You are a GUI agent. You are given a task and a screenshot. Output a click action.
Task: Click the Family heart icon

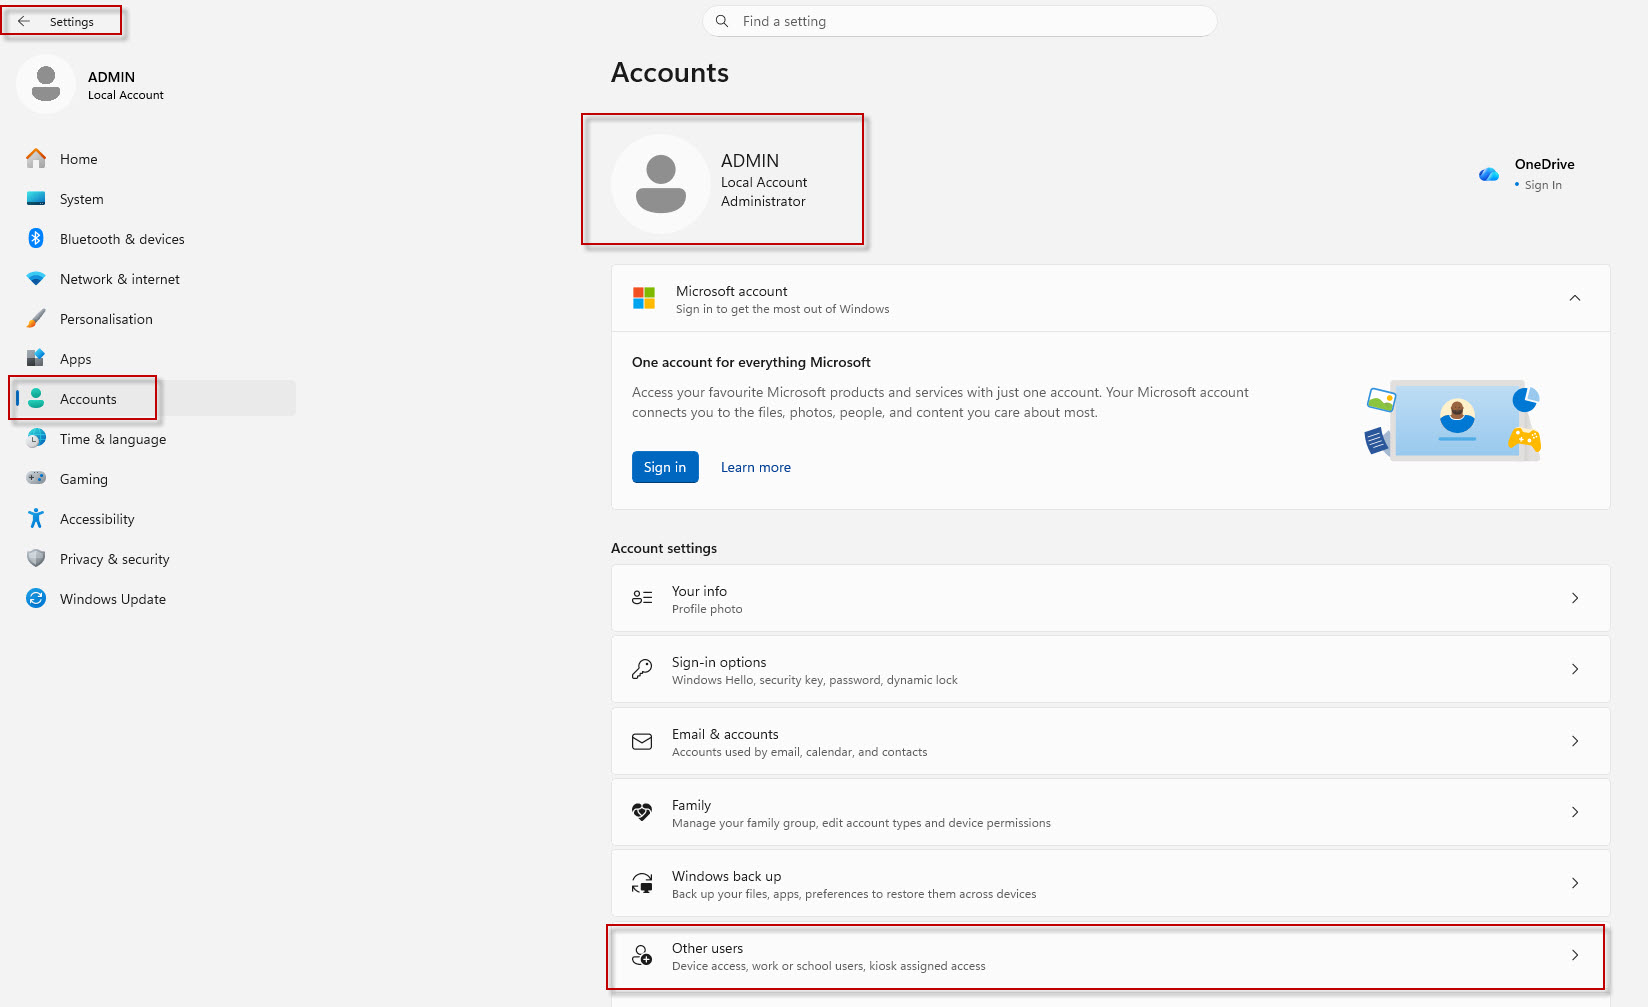pyautogui.click(x=642, y=812)
